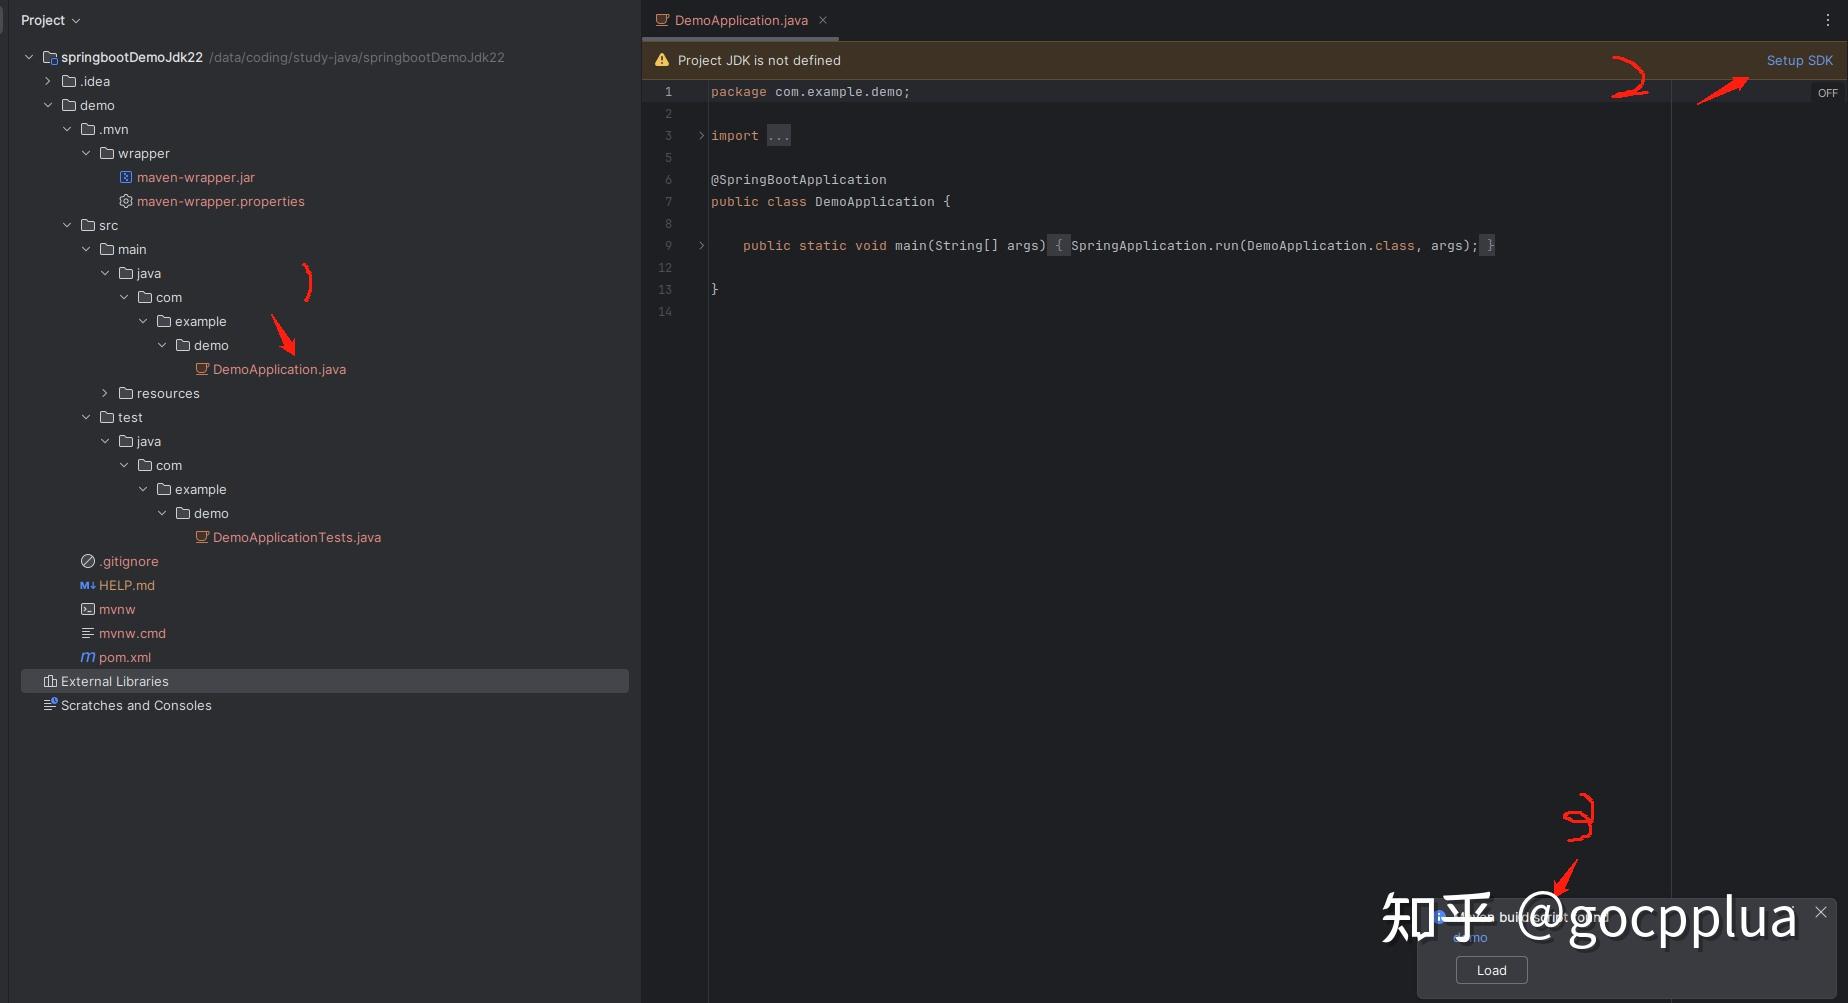Expand the folded main method body
Viewport: 1848px width, 1003px height.
click(702, 245)
